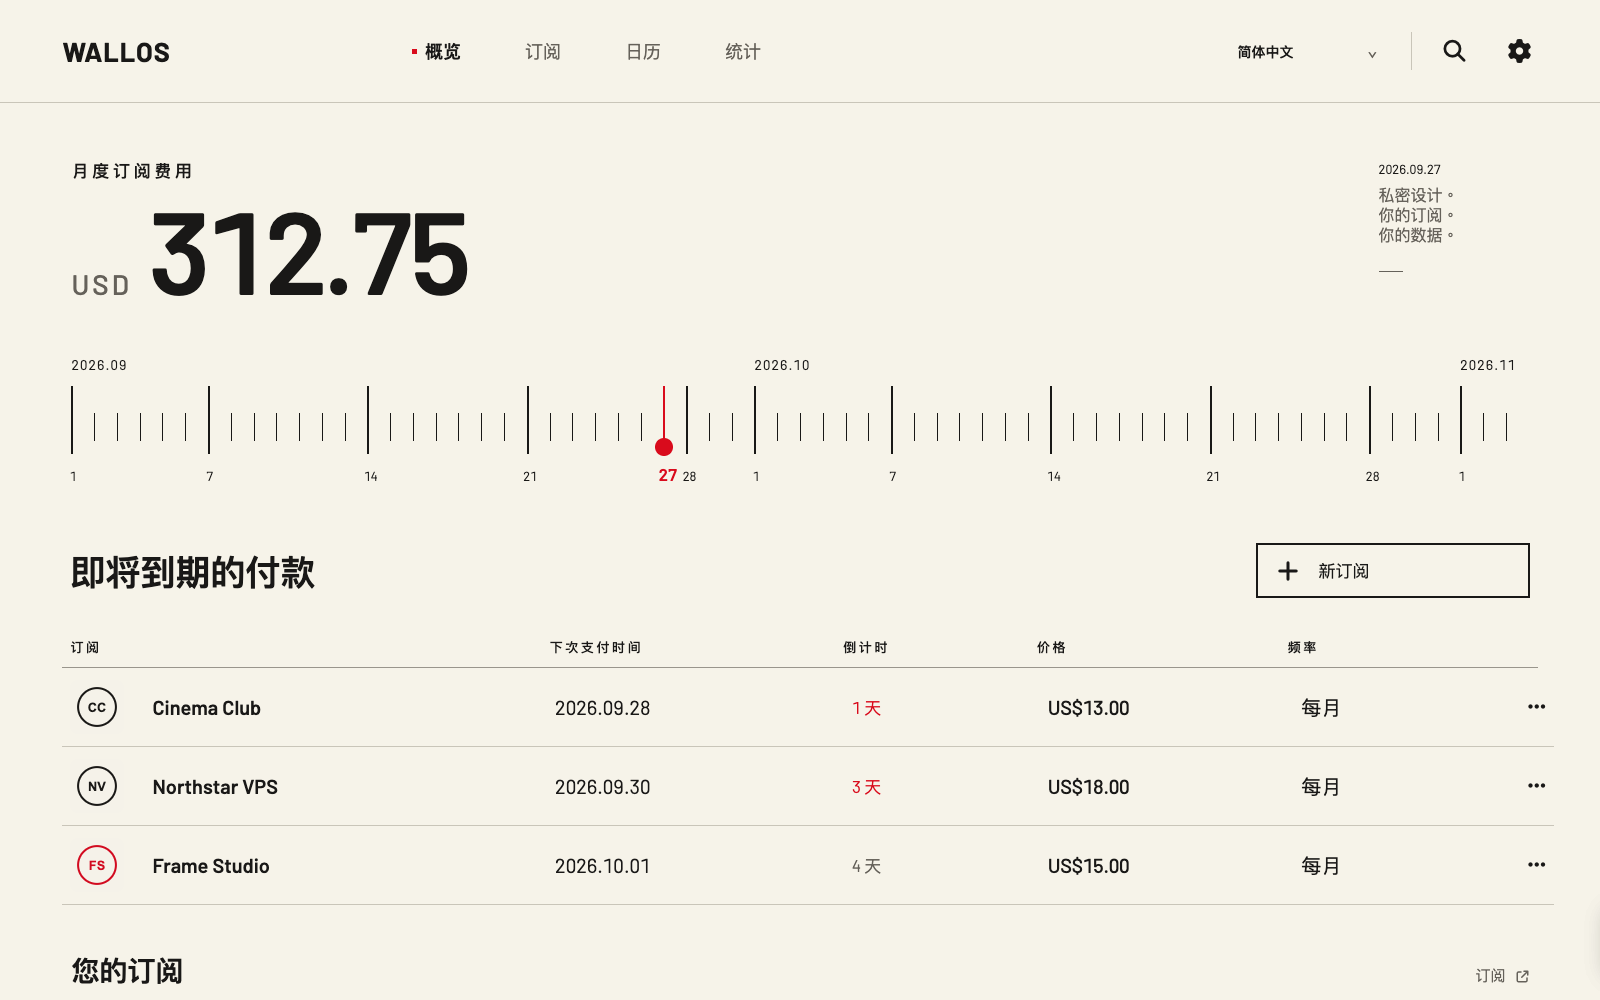Click the 下次支付时间 column header

click(595, 647)
